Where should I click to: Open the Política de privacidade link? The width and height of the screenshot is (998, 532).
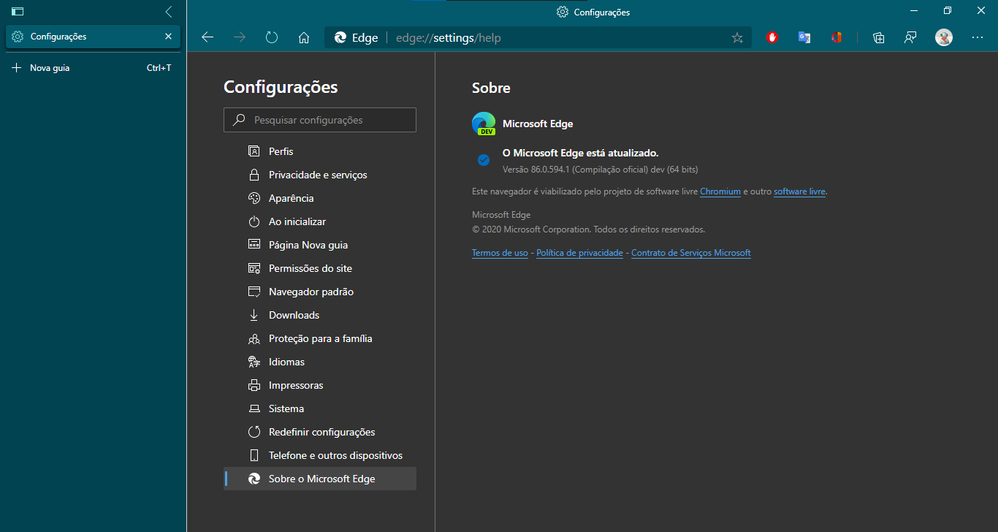(579, 253)
